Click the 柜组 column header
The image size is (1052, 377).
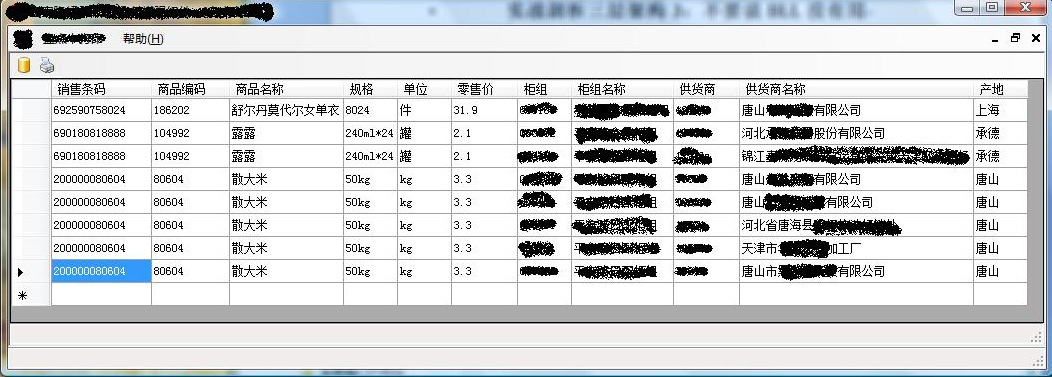pyautogui.click(x=544, y=89)
